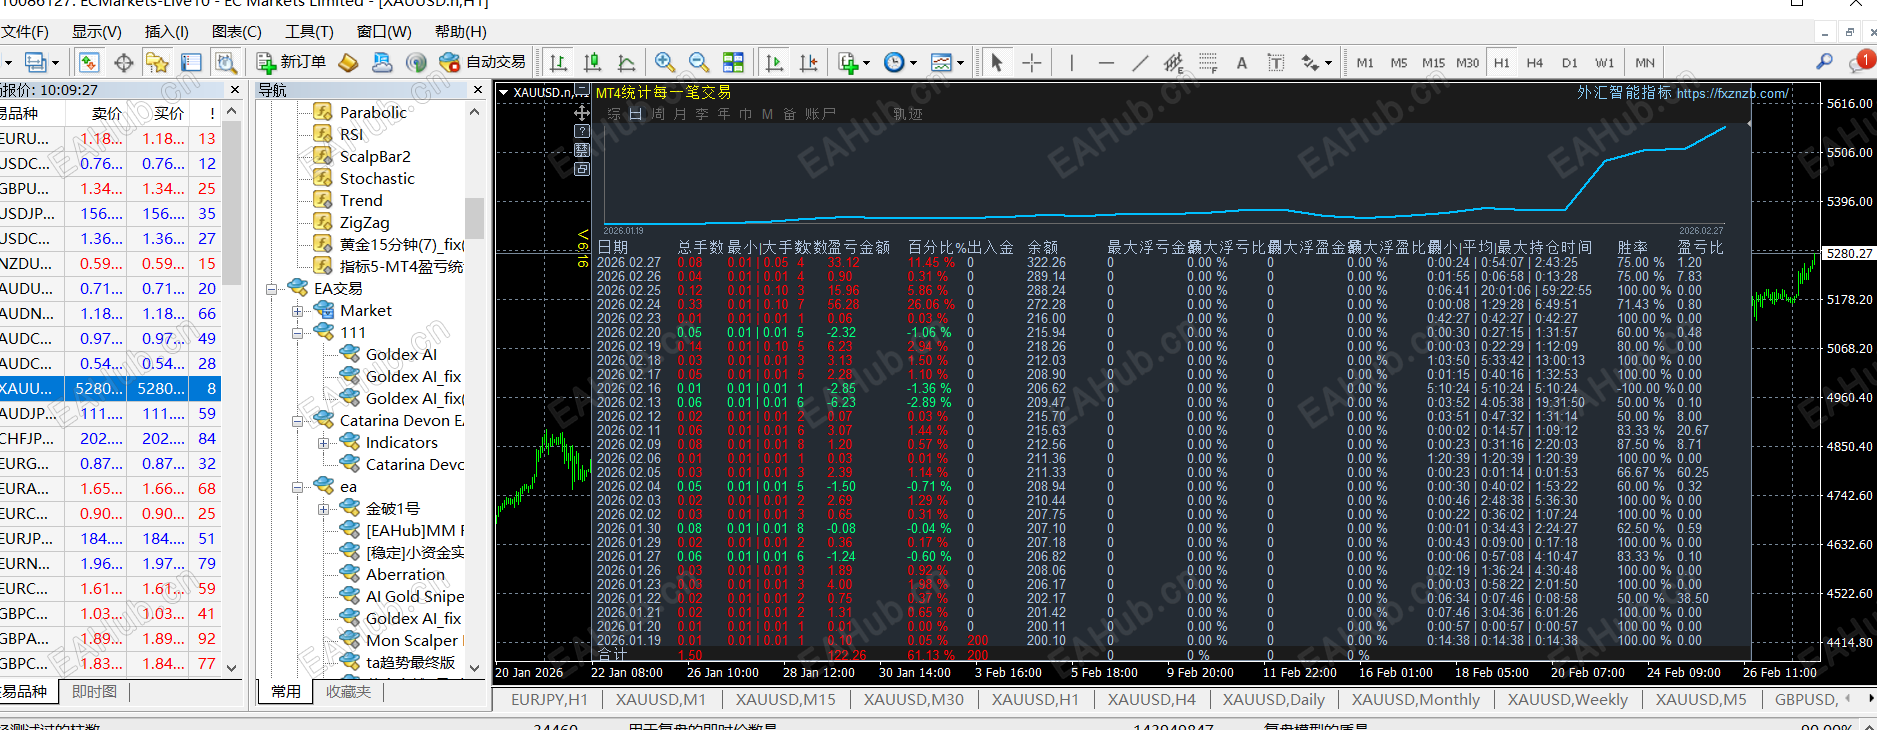Click the 卖价 column header

106,113
